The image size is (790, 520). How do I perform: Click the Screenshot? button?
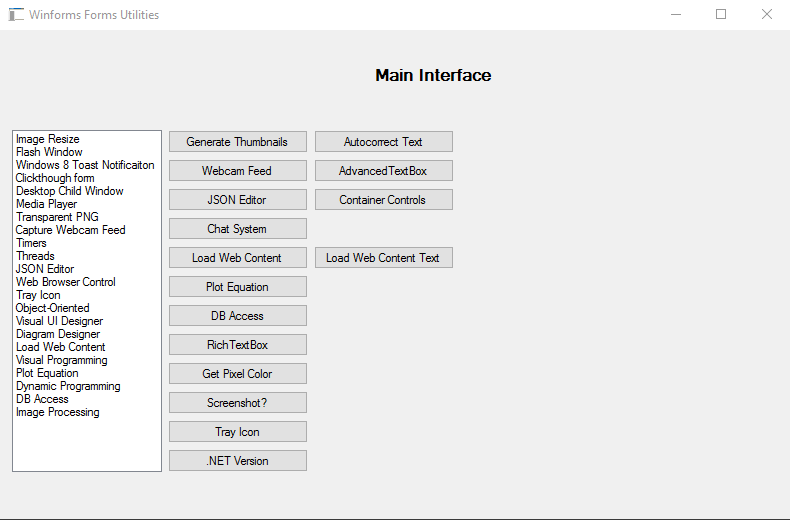pos(238,403)
